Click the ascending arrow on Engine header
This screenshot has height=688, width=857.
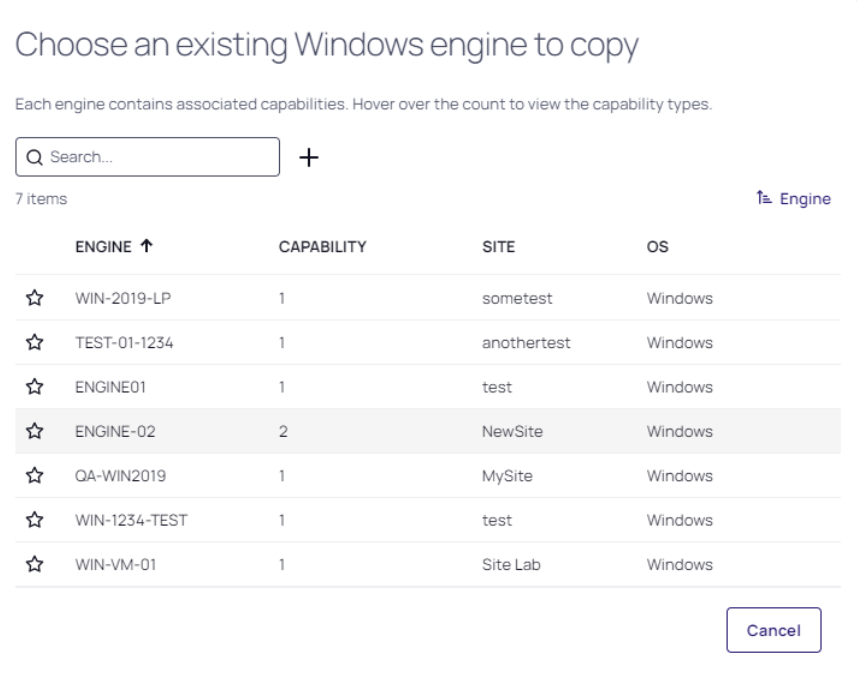pyautogui.click(x=147, y=247)
